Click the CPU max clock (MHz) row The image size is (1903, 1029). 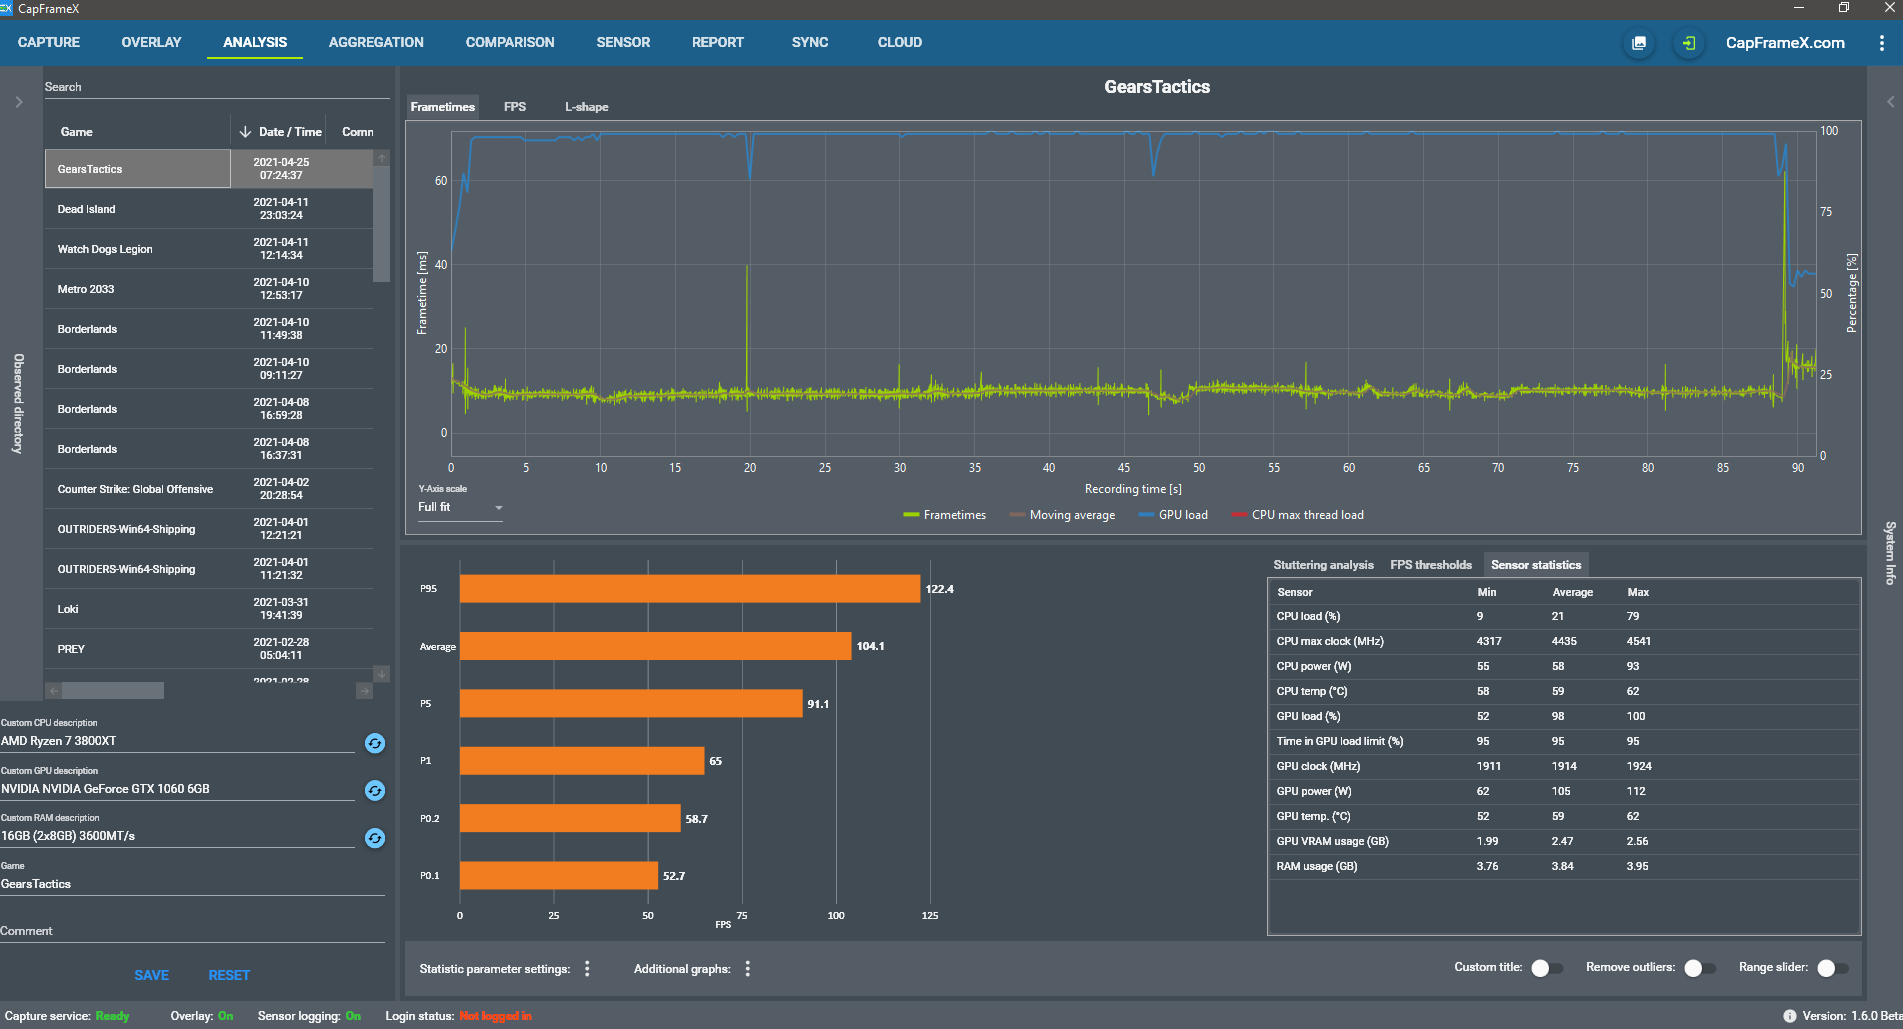[x=1563, y=641]
